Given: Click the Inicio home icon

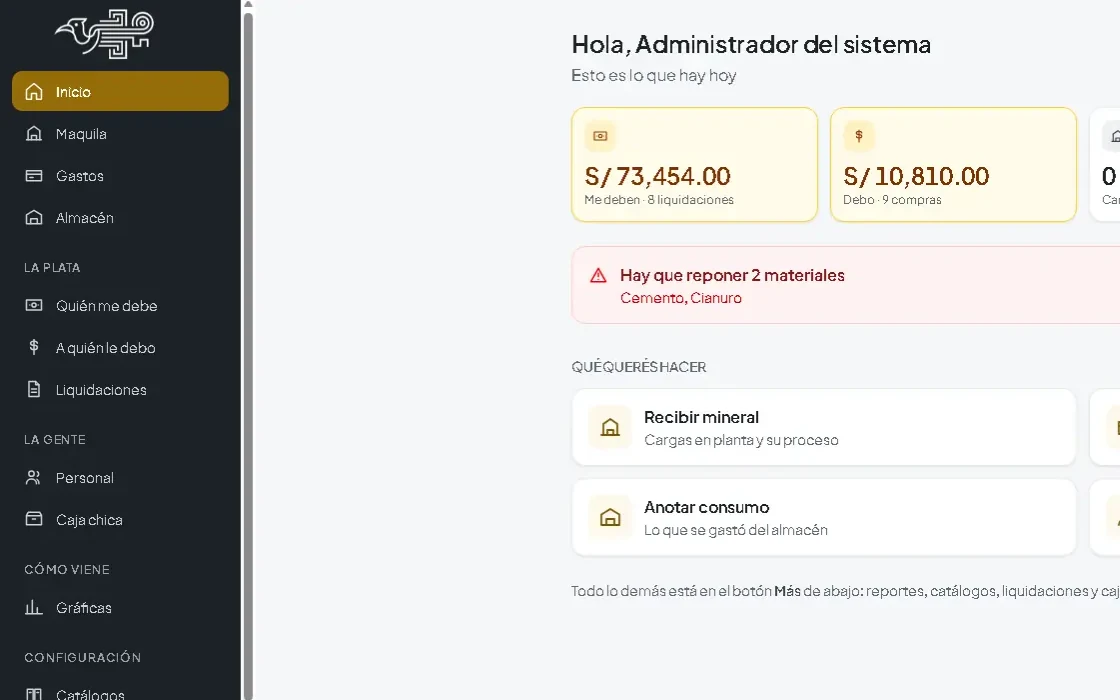Looking at the screenshot, I should pyautogui.click(x=34, y=91).
